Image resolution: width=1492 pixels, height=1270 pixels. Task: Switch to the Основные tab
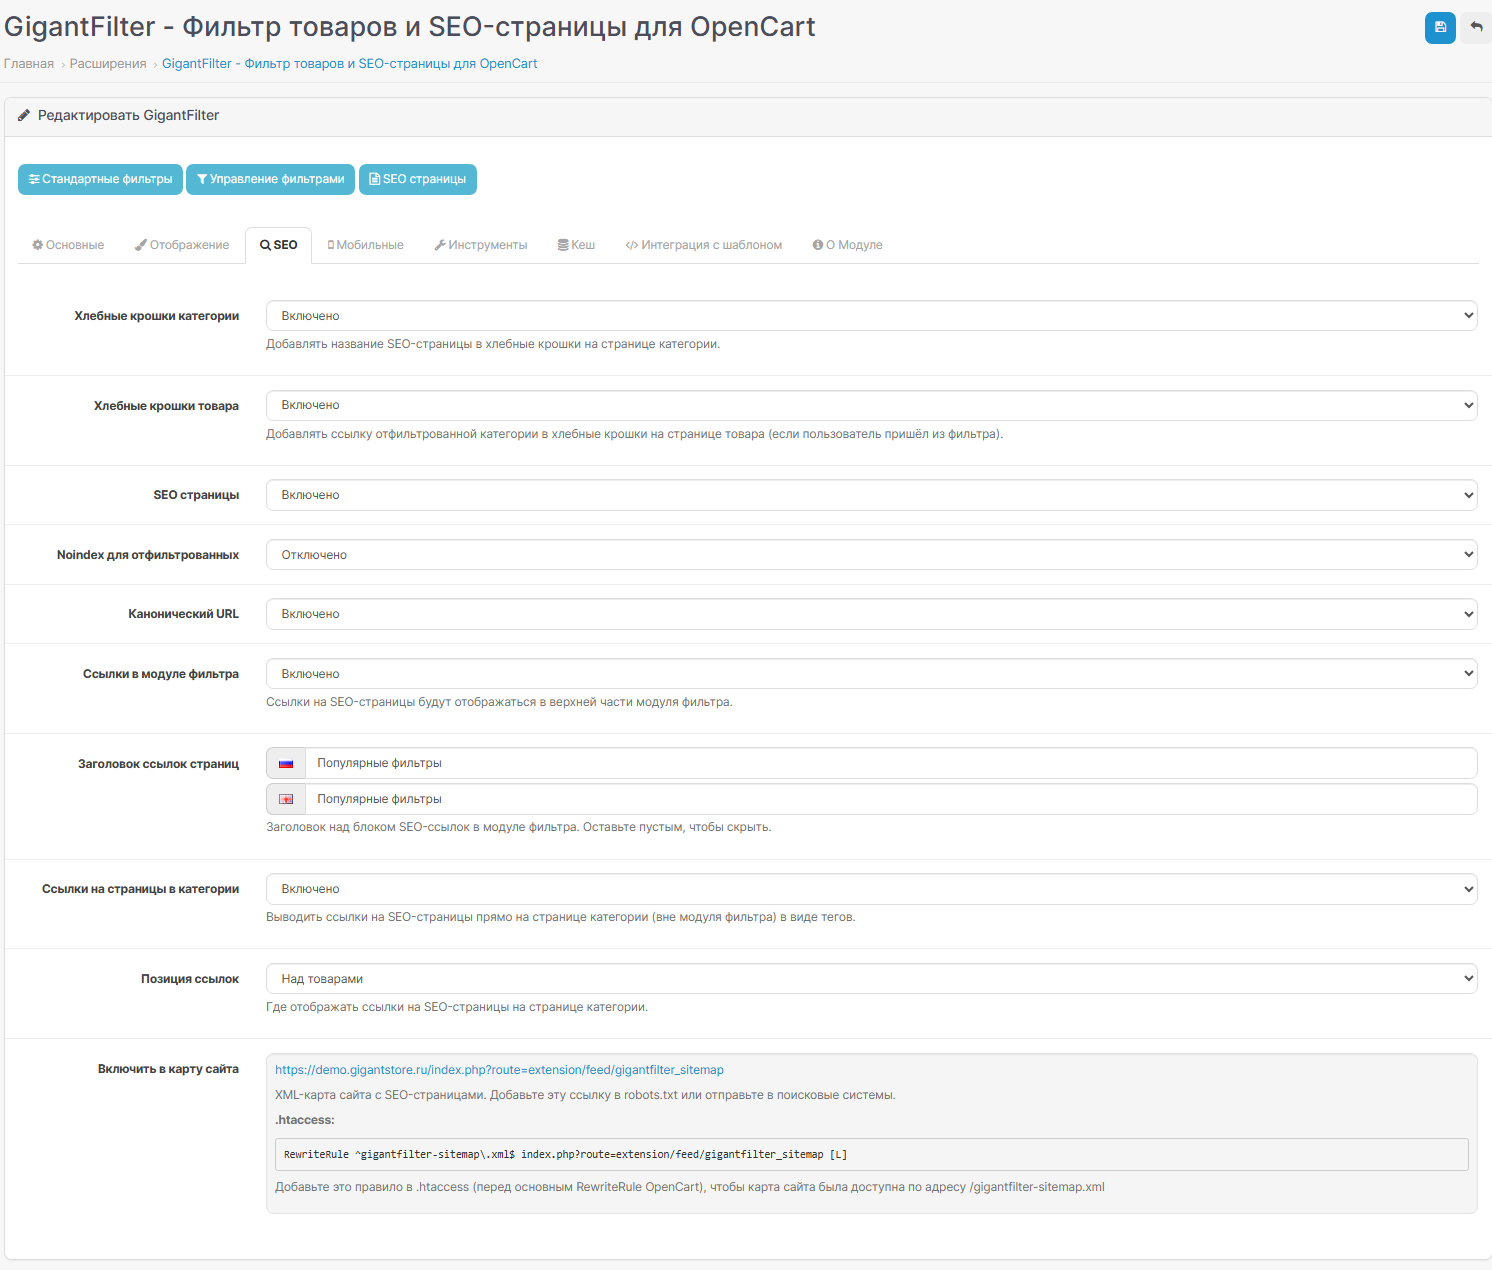click(68, 245)
